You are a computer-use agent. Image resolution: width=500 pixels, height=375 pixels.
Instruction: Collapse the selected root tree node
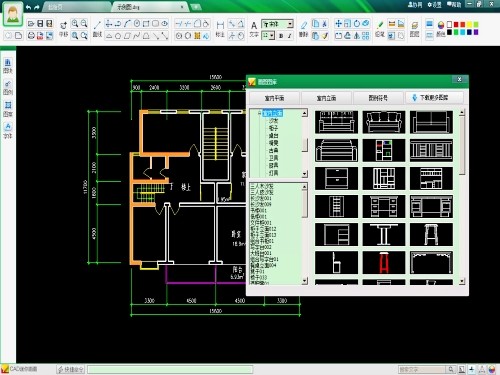click(x=259, y=113)
